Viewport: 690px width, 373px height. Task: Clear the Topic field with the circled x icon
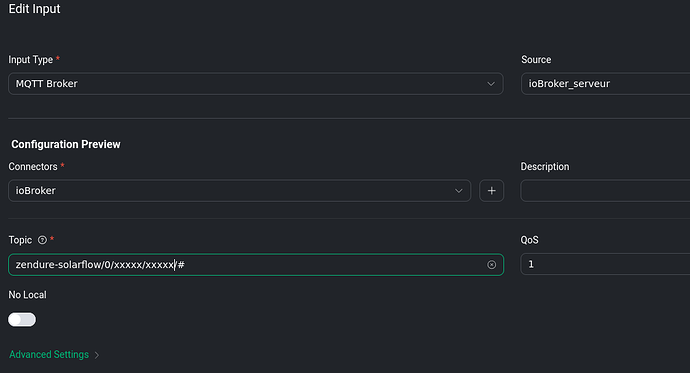click(x=491, y=264)
